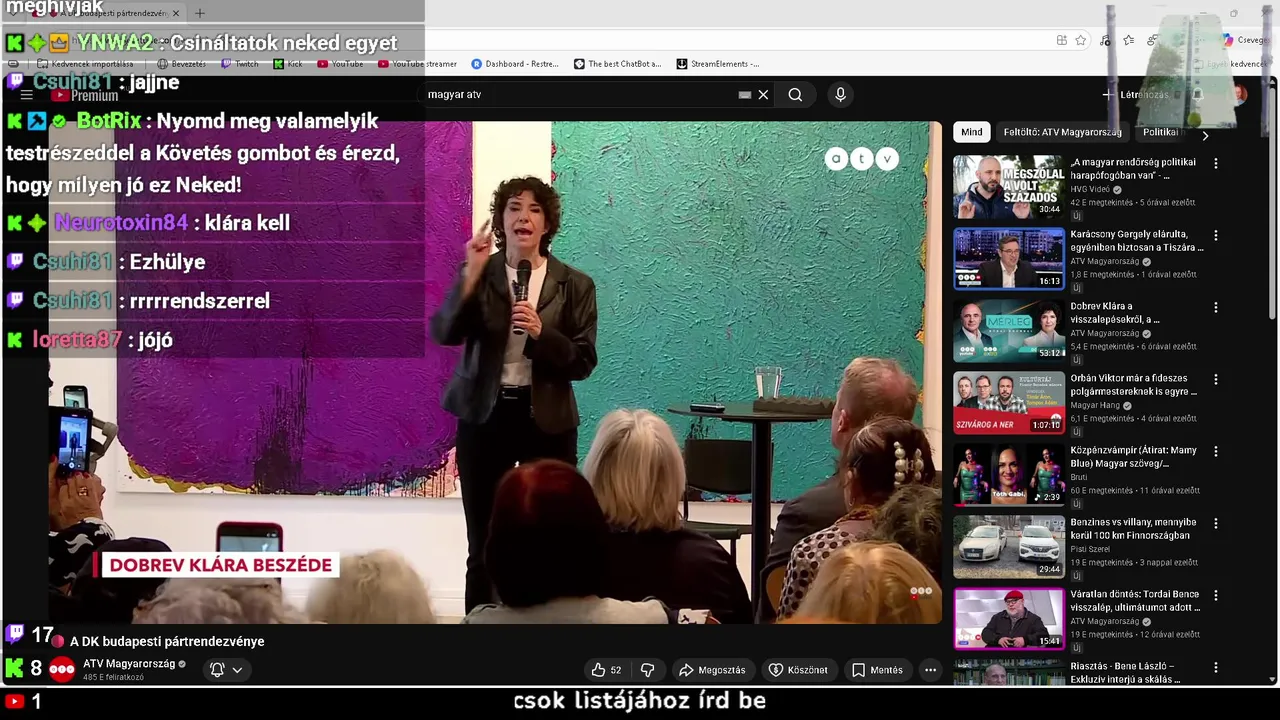Open options menu for 'Benzines vs villany' video
This screenshot has height=720, width=1280.
point(1216,523)
